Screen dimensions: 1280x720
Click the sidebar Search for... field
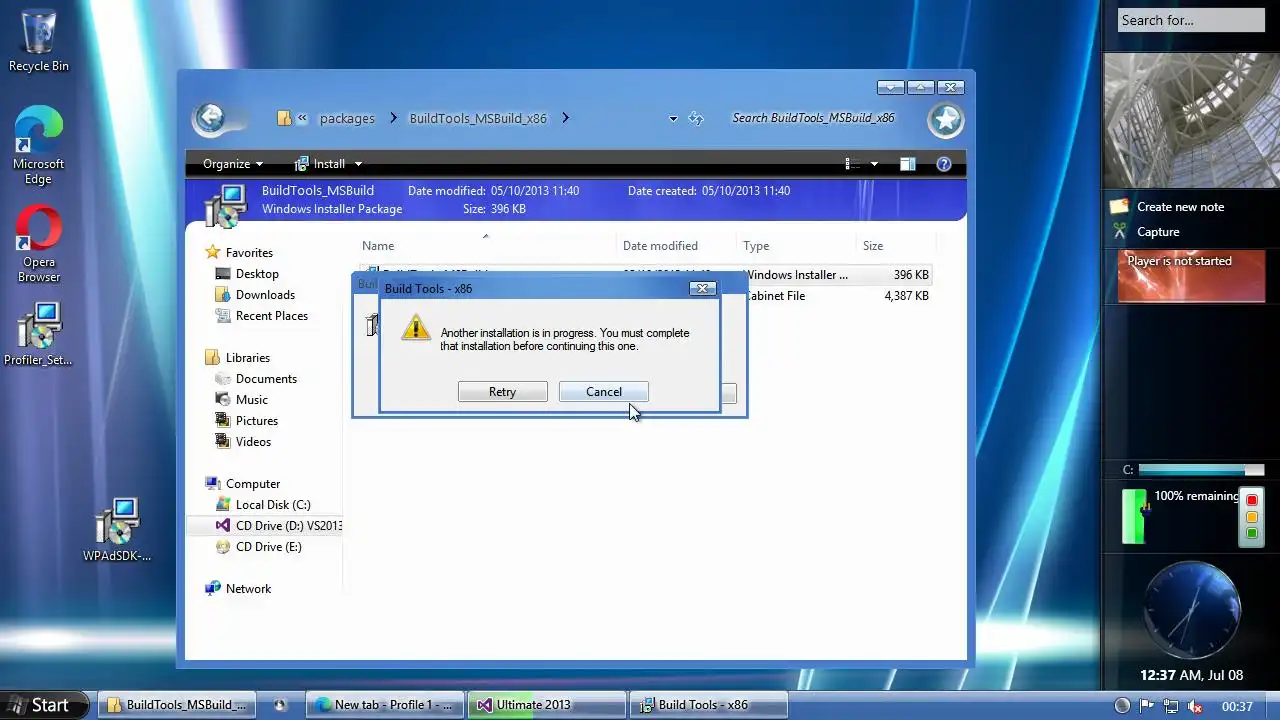click(x=1191, y=20)
